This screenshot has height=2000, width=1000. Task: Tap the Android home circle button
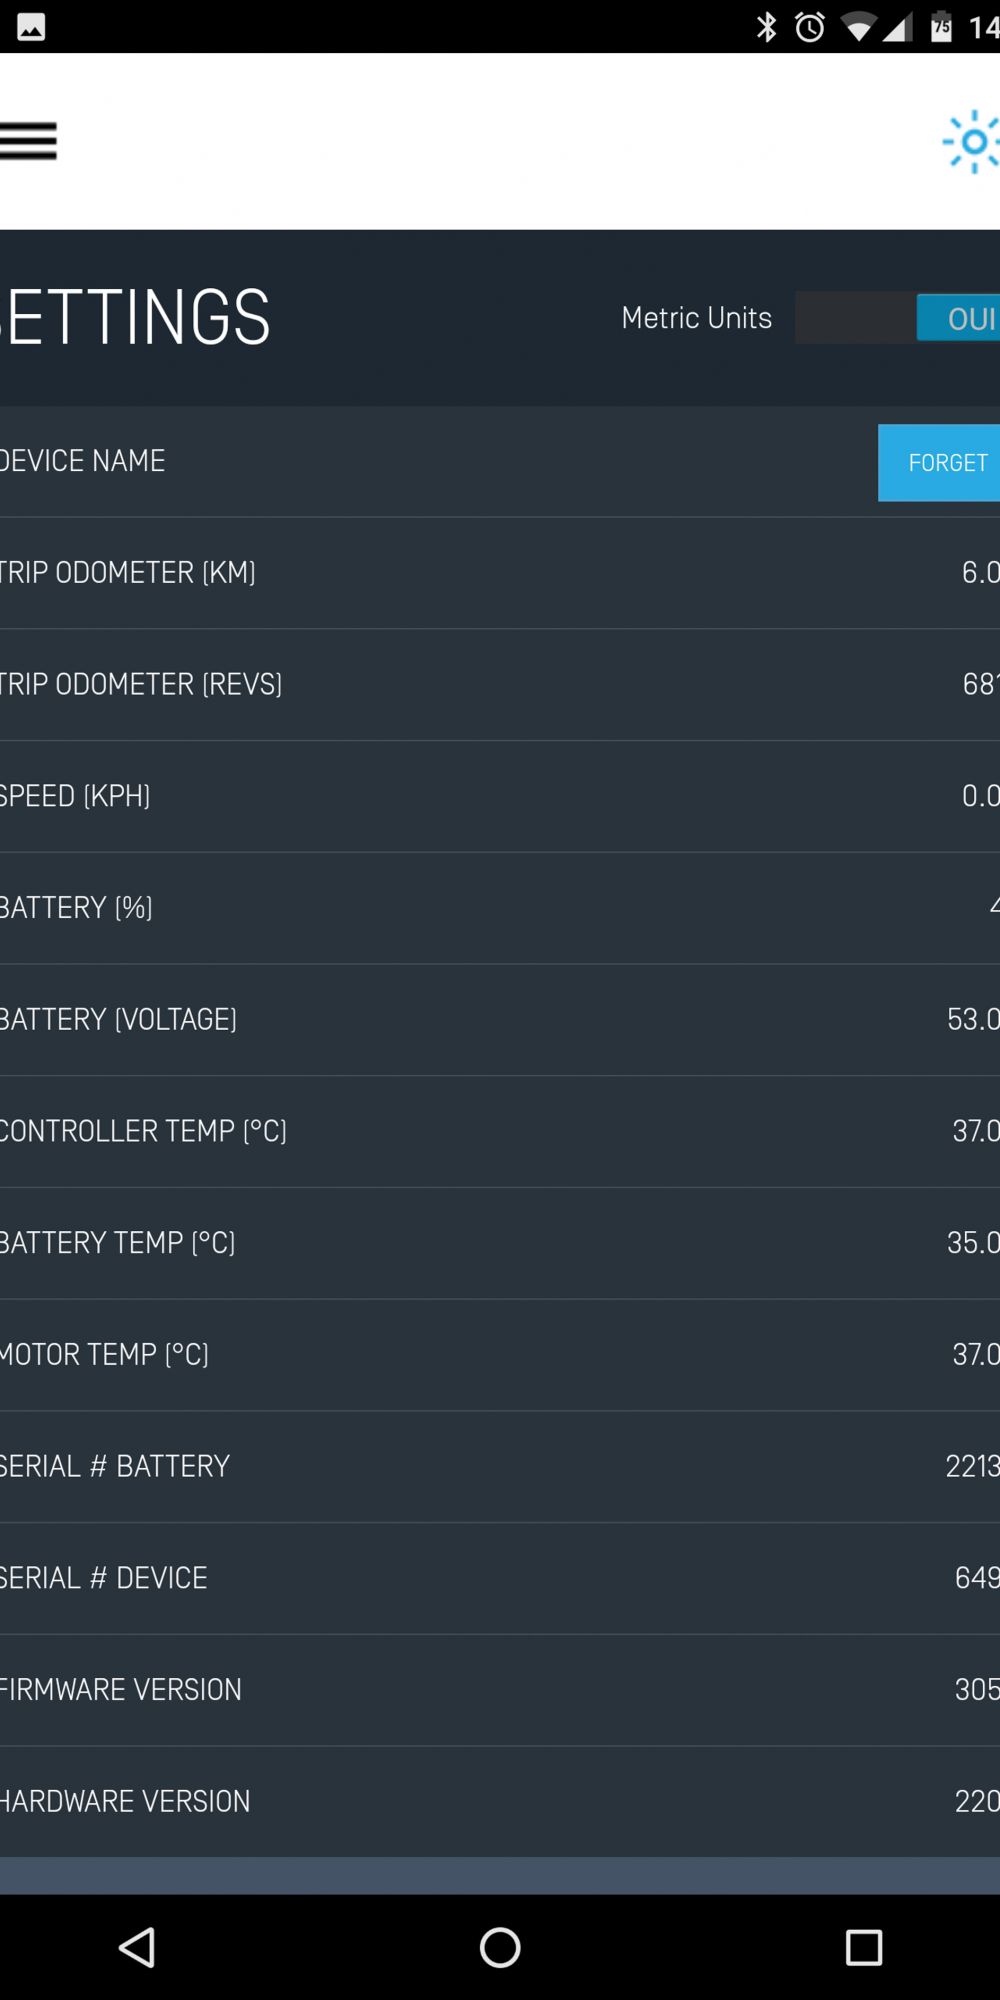[500, 1947]
